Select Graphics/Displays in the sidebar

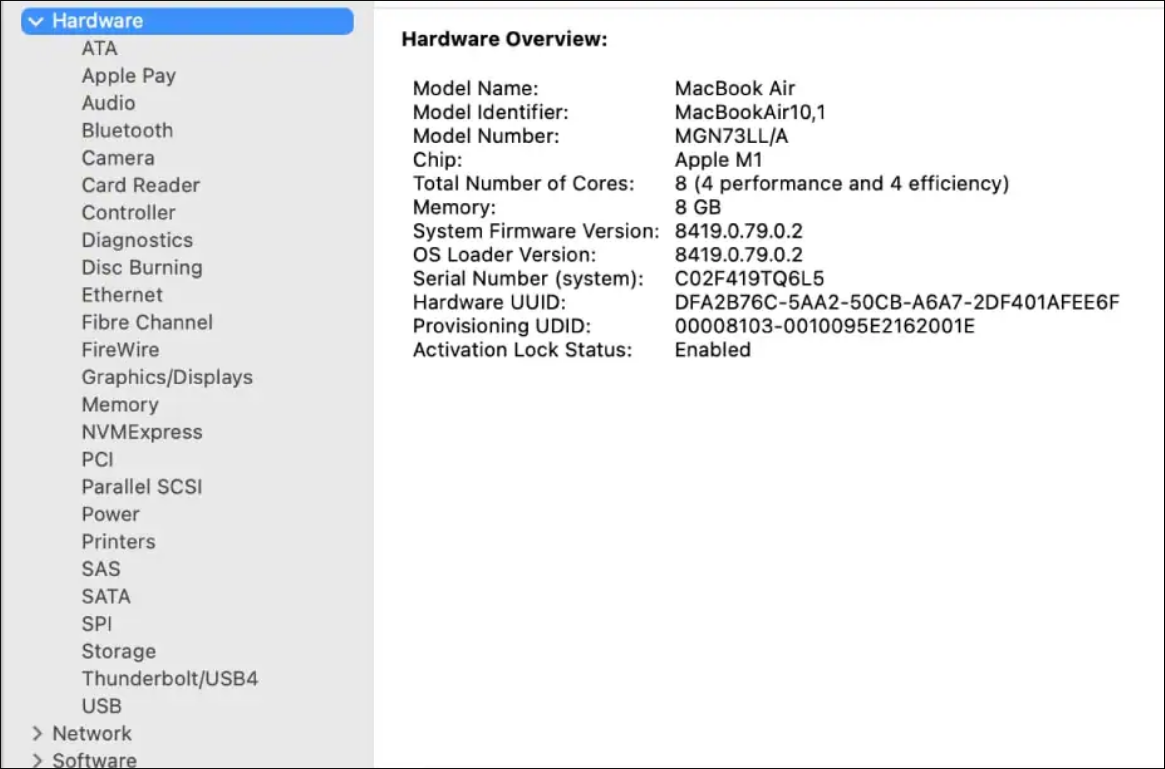(x=167, y=377)
